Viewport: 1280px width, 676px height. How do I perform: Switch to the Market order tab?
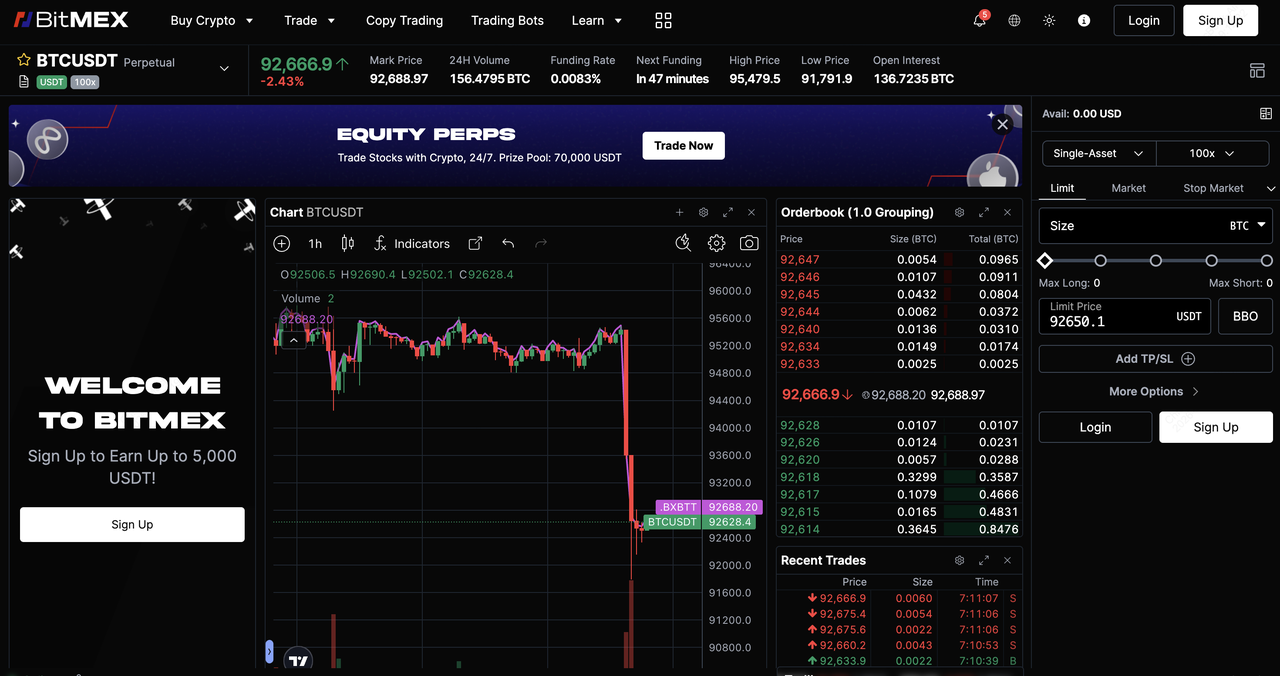(x=1128, y=188)
